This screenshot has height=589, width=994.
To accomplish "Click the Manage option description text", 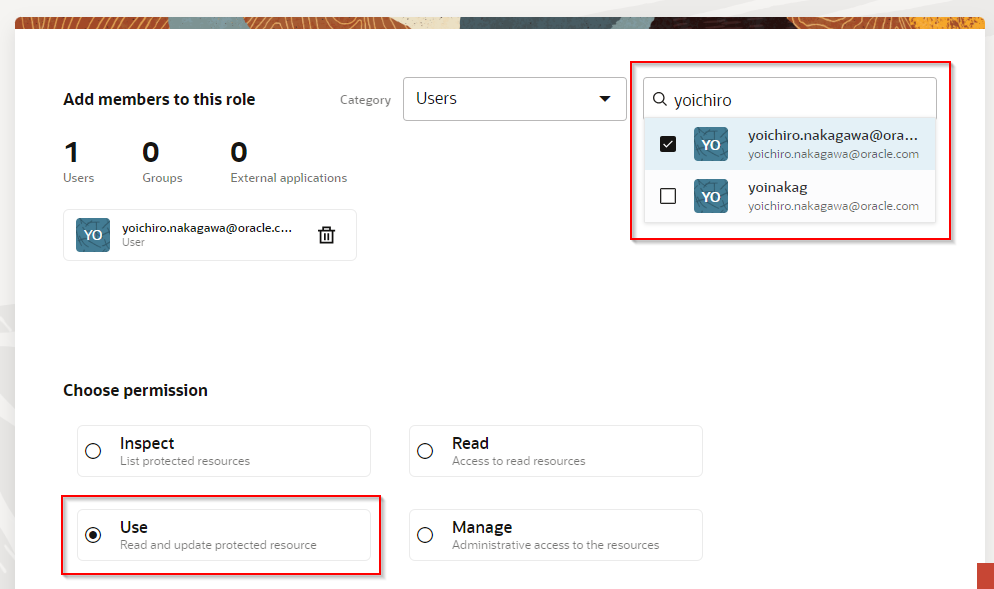I will (x=555, y=545).
